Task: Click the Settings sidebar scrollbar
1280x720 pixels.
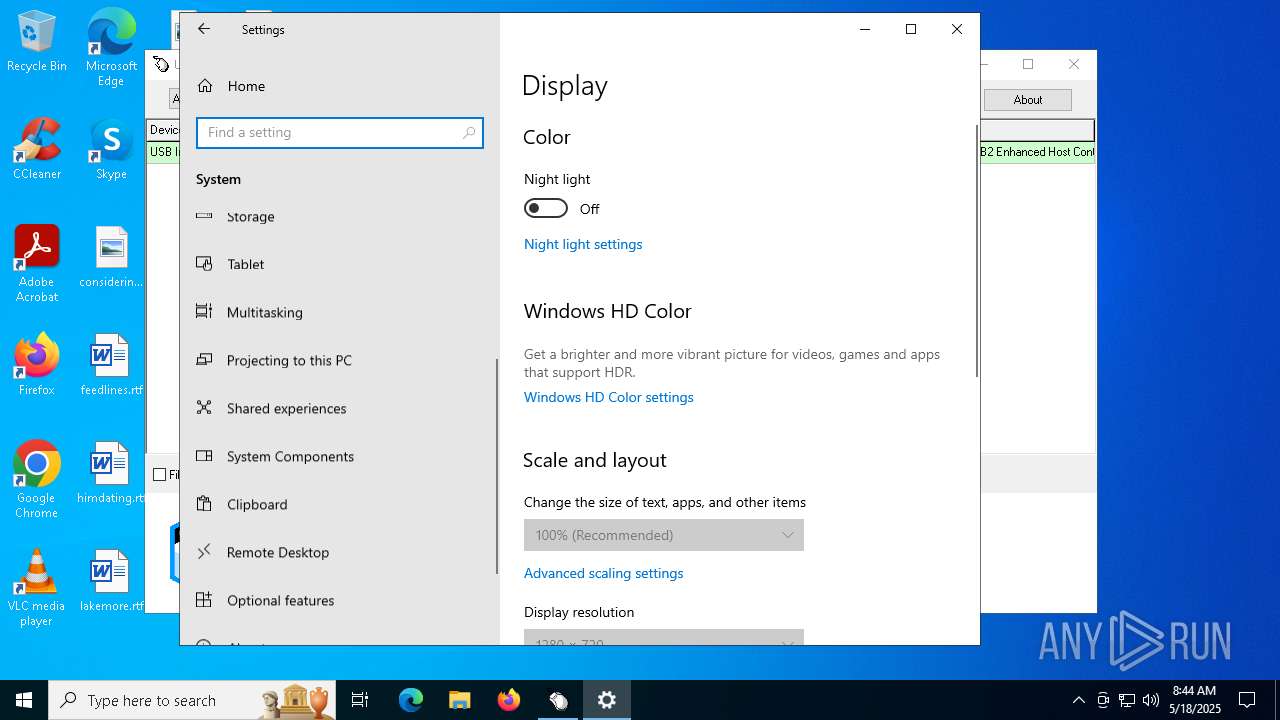Action: pos(496,466)
